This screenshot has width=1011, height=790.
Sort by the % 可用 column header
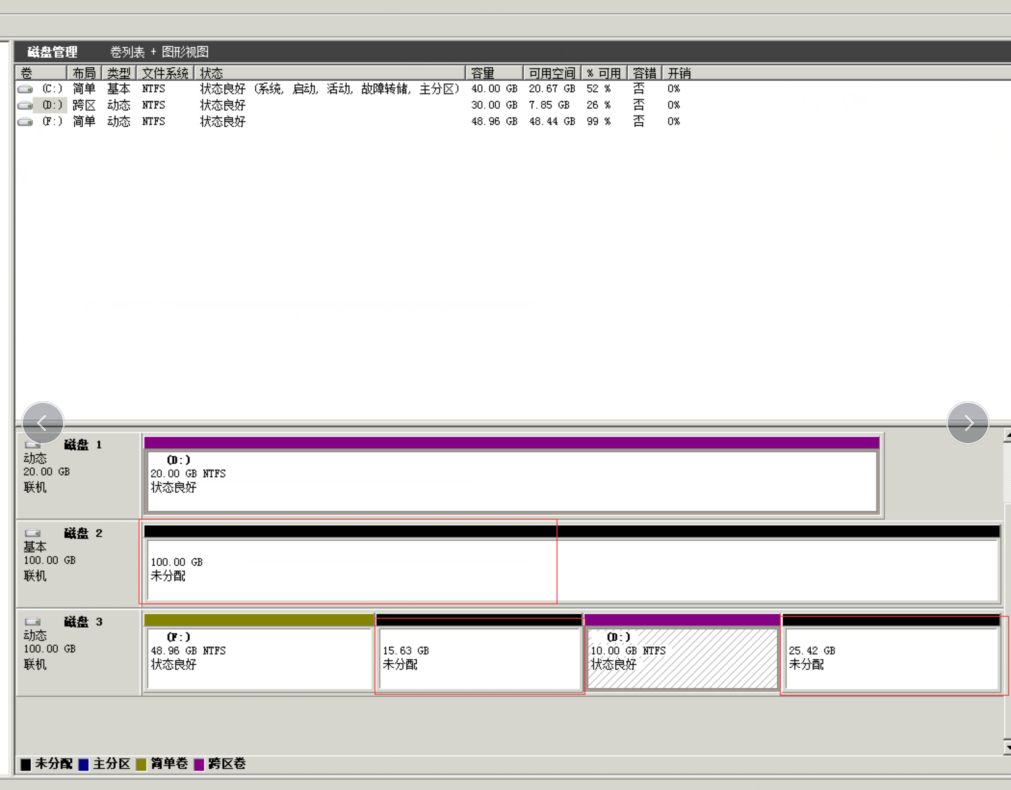pyautogui.click(x=604, y=73)
